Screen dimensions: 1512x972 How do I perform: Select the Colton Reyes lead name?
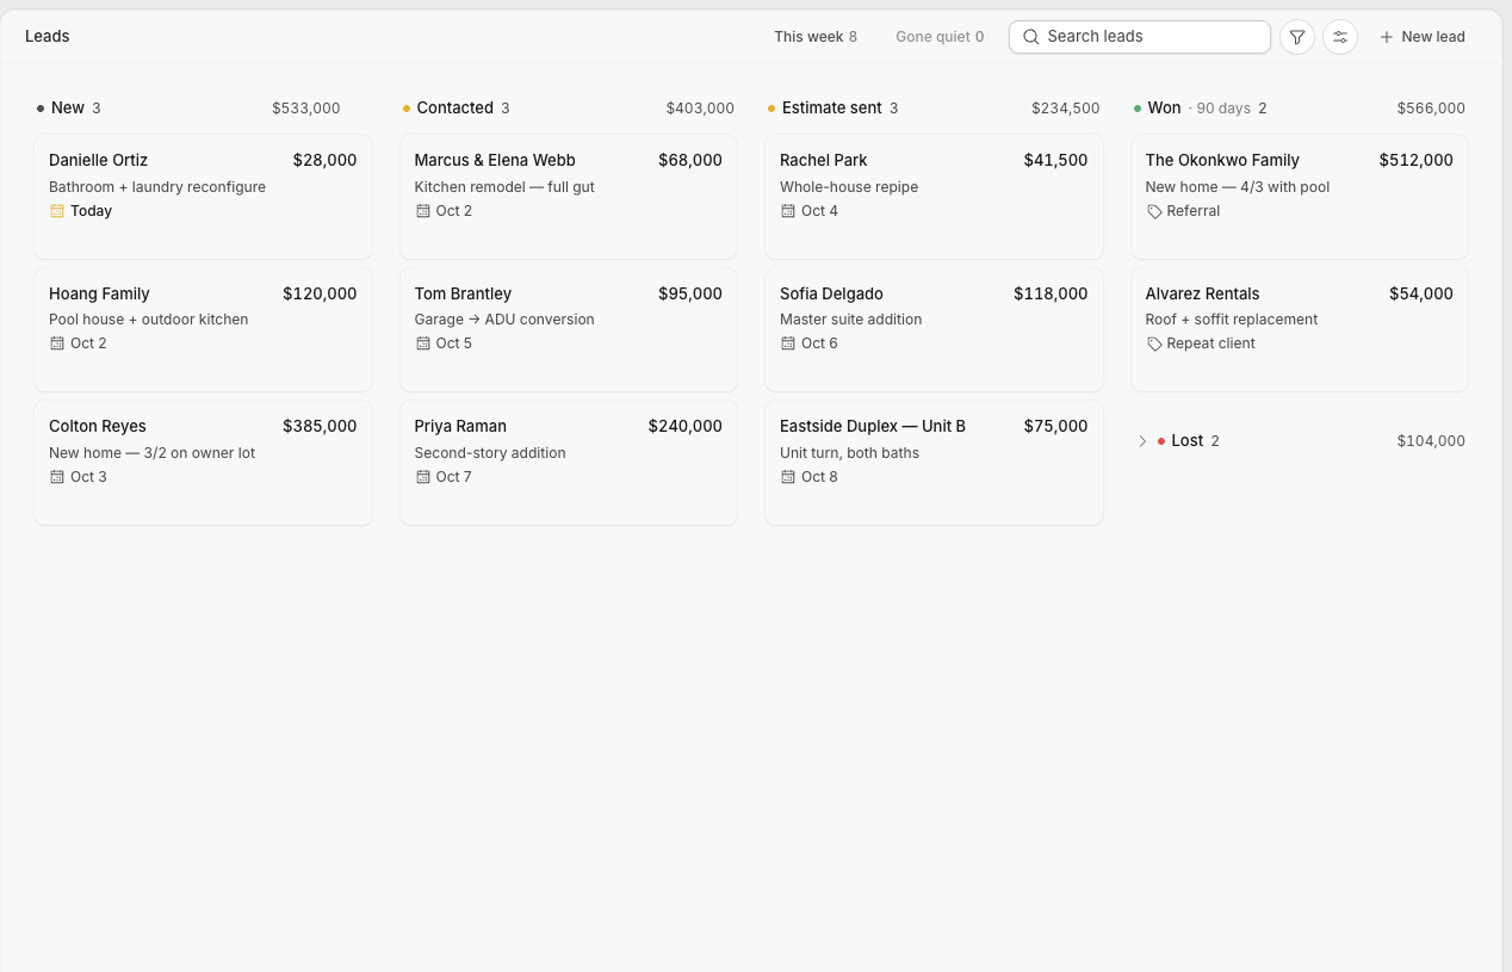tap(97, 426)
